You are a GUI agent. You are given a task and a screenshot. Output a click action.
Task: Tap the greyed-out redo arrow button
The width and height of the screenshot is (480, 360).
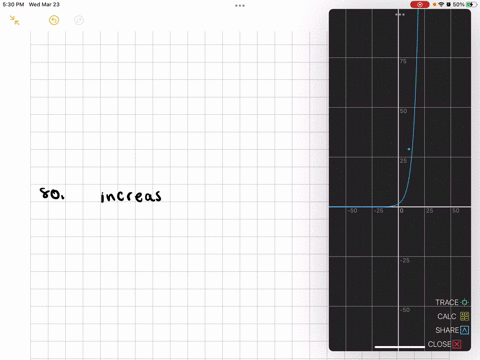point(79,20)
